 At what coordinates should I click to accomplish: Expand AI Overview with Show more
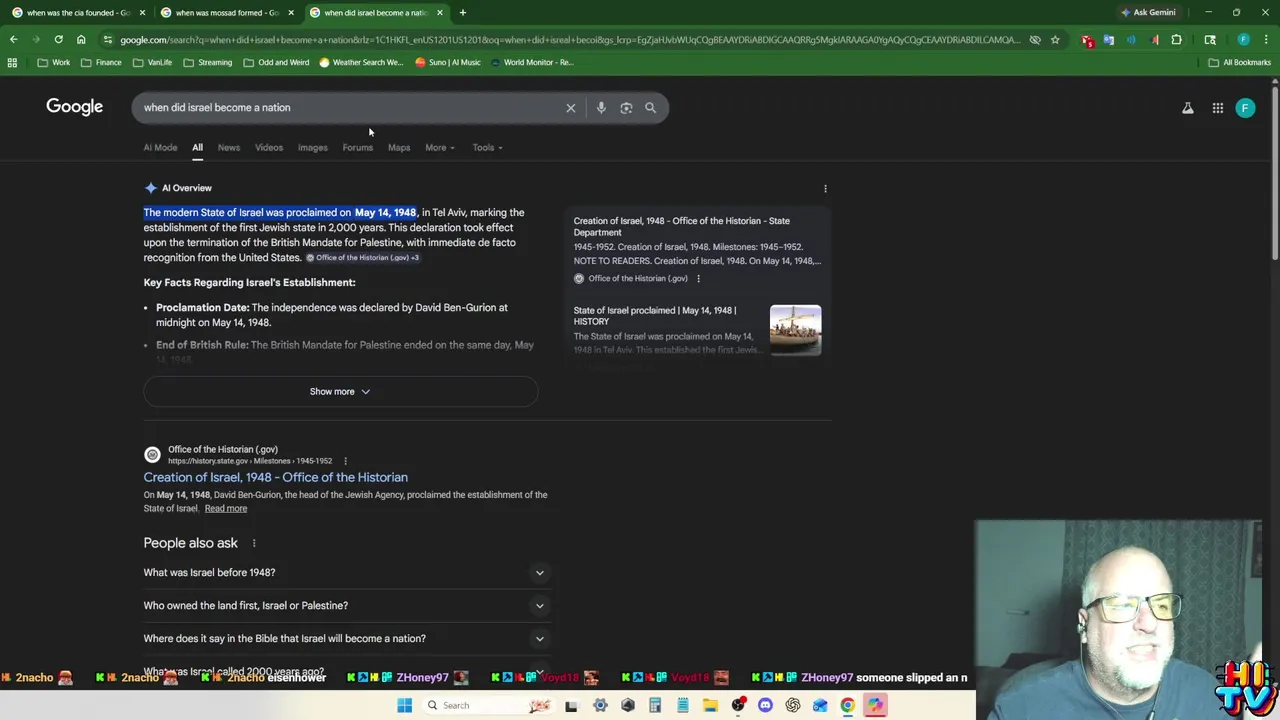(340, 392)
